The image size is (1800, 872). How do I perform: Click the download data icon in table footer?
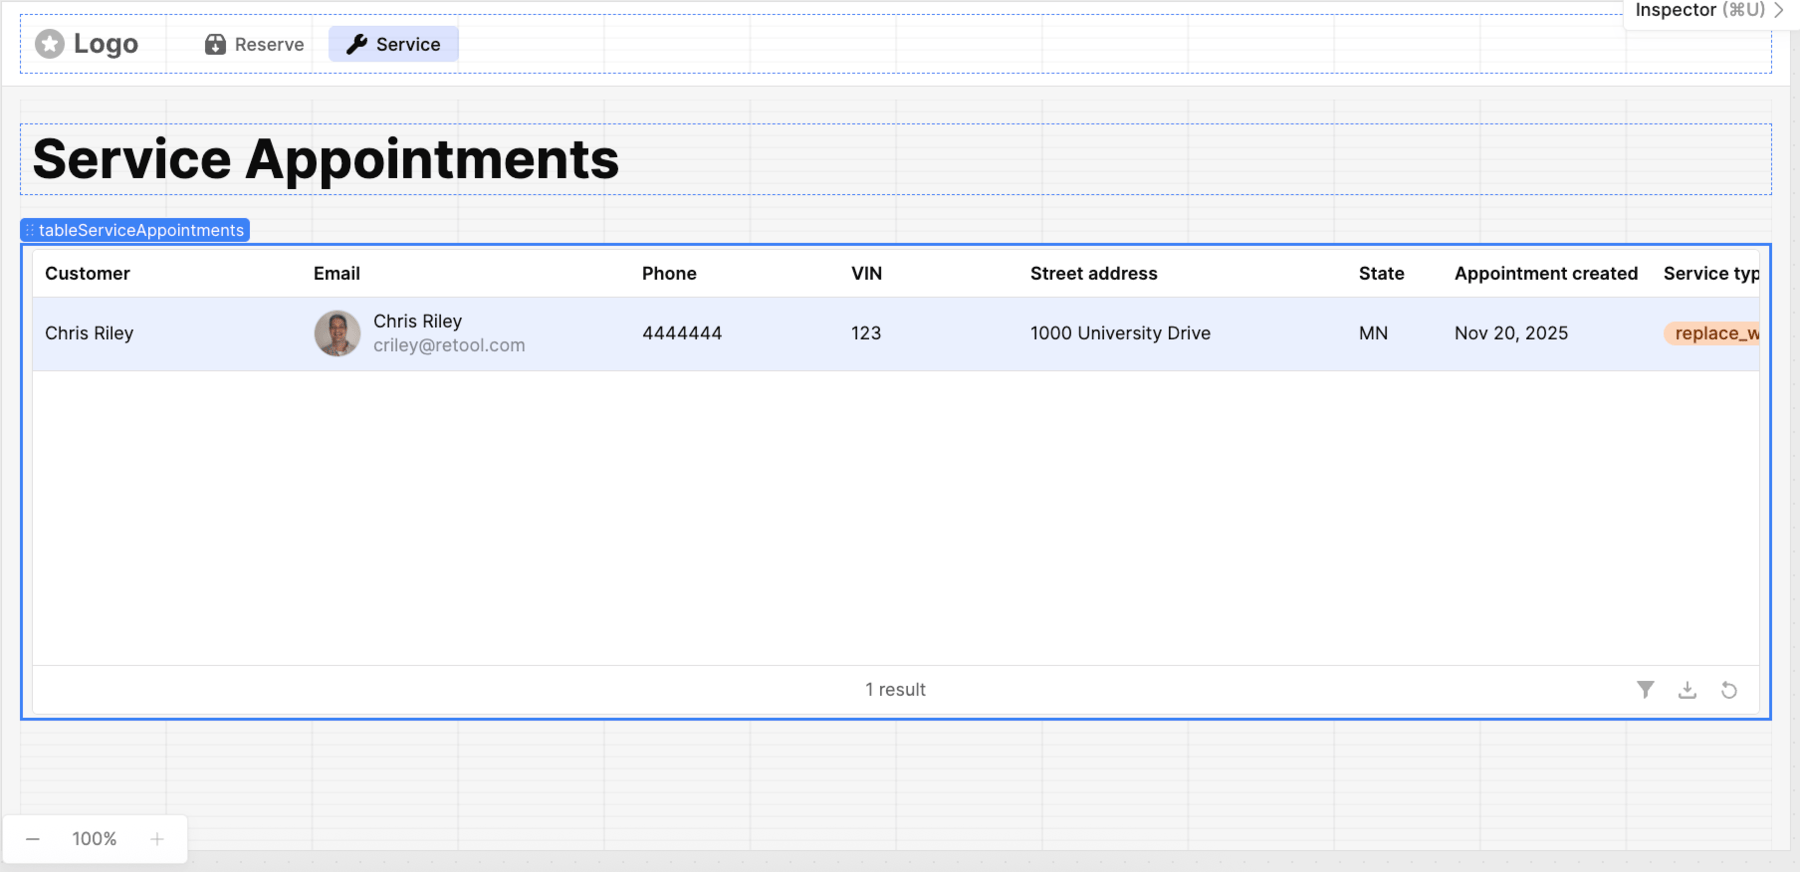click(1687, 689)
